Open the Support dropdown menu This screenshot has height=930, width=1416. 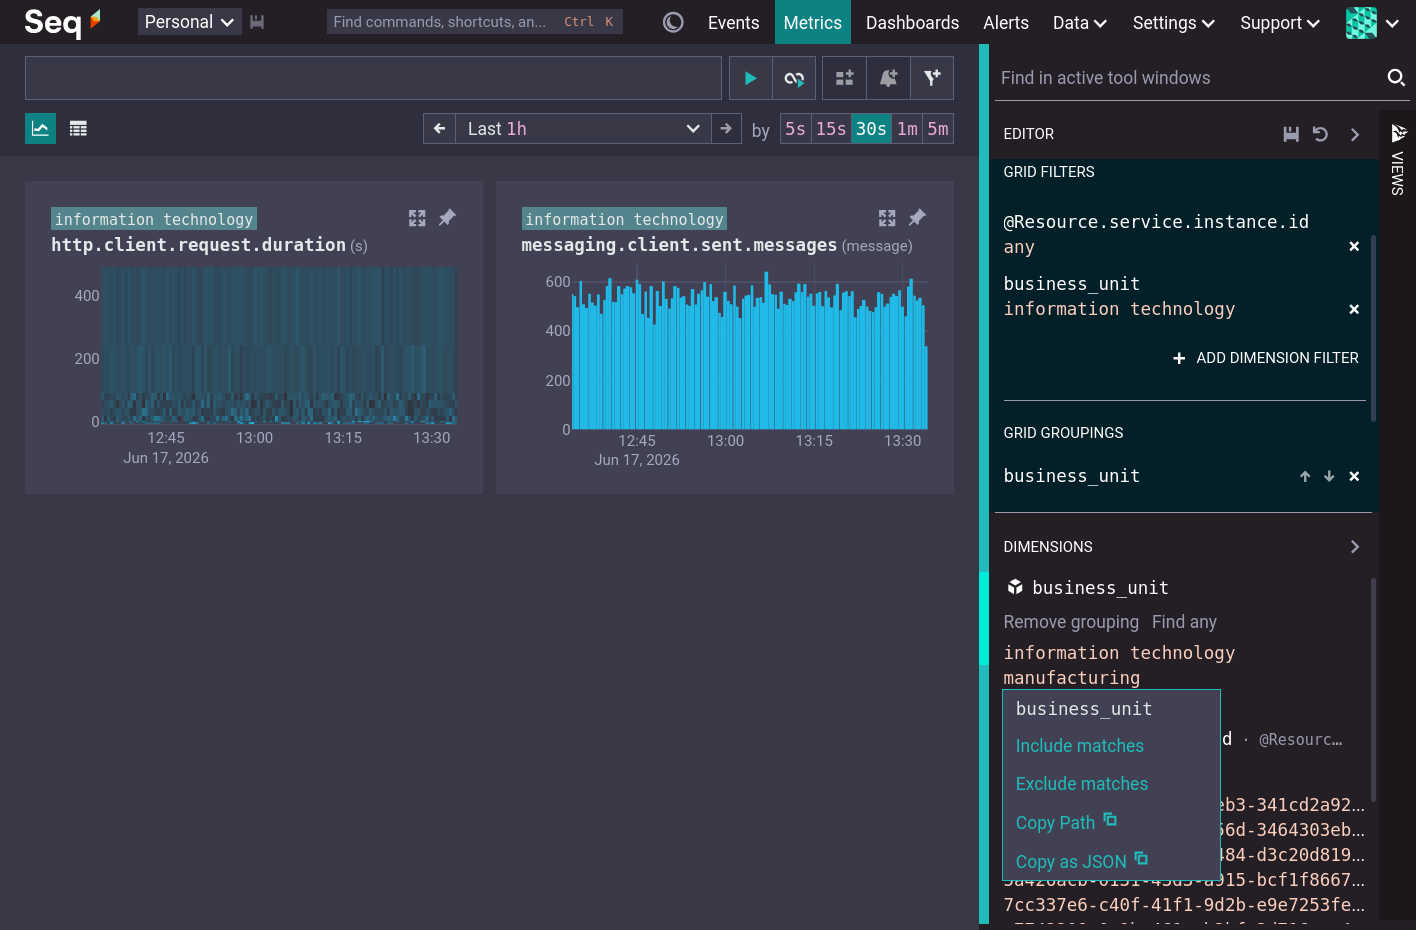tap(1280, 22)
